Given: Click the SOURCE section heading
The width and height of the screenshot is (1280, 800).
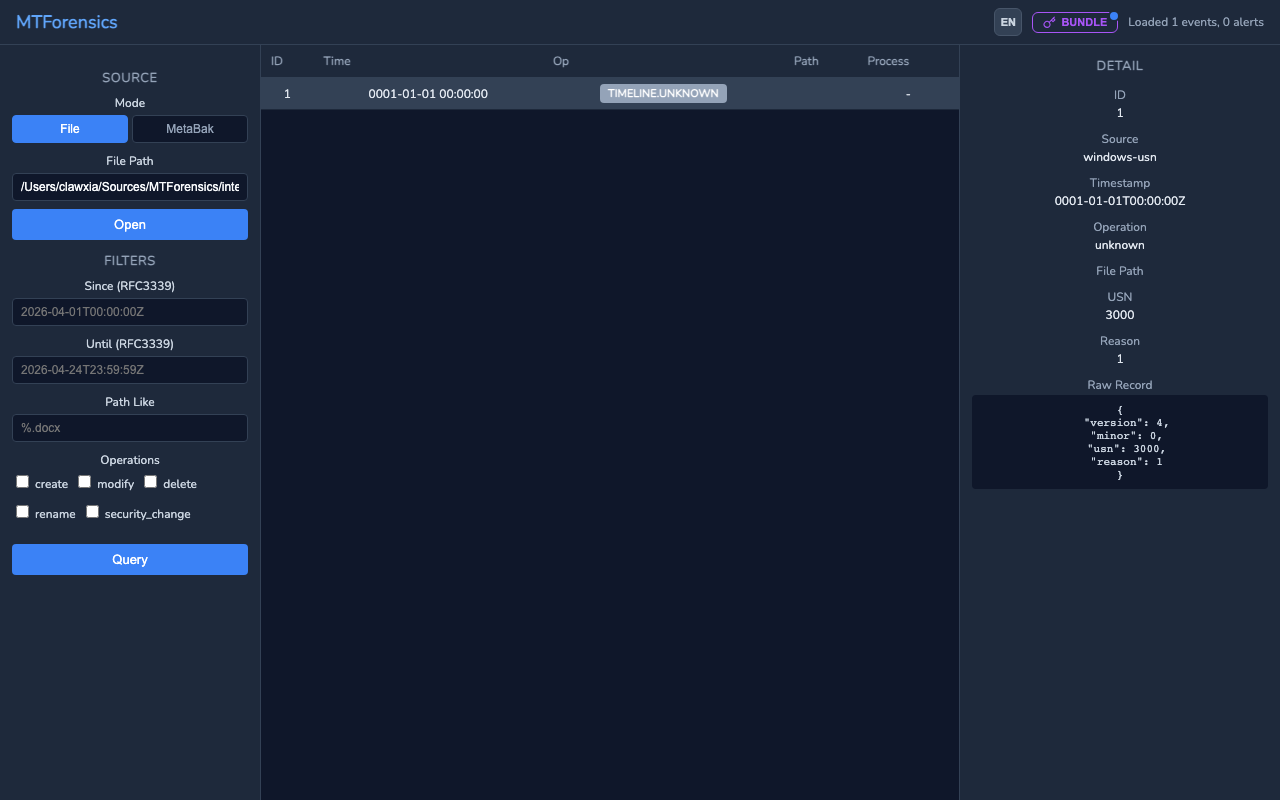Looking at the screenshot, I should (130, 78).
